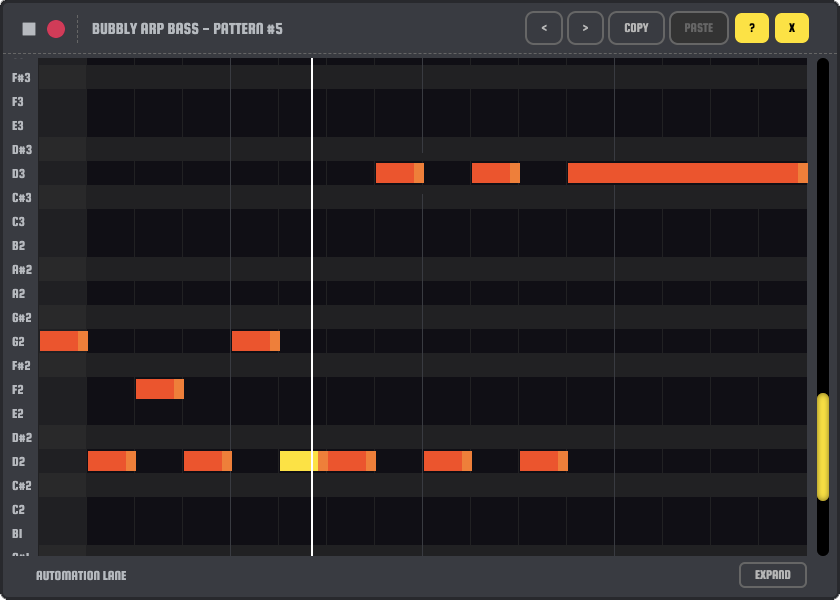840x600 pixels.
Task: Click the Automation Lane label
Action: pos(81,575)
